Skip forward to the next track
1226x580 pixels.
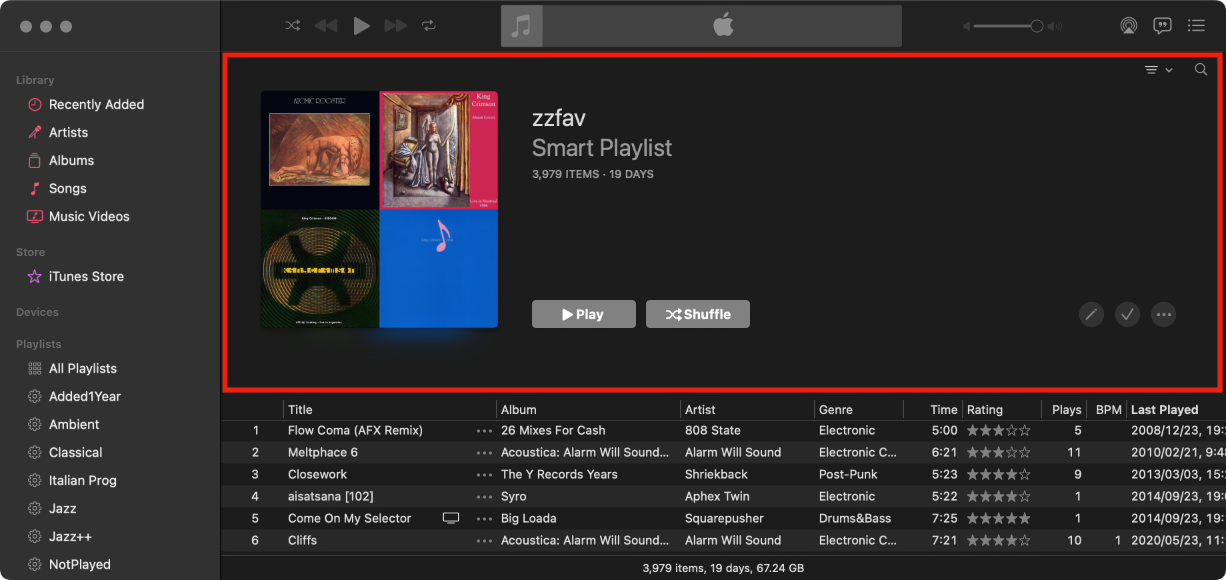pos(396,26)
